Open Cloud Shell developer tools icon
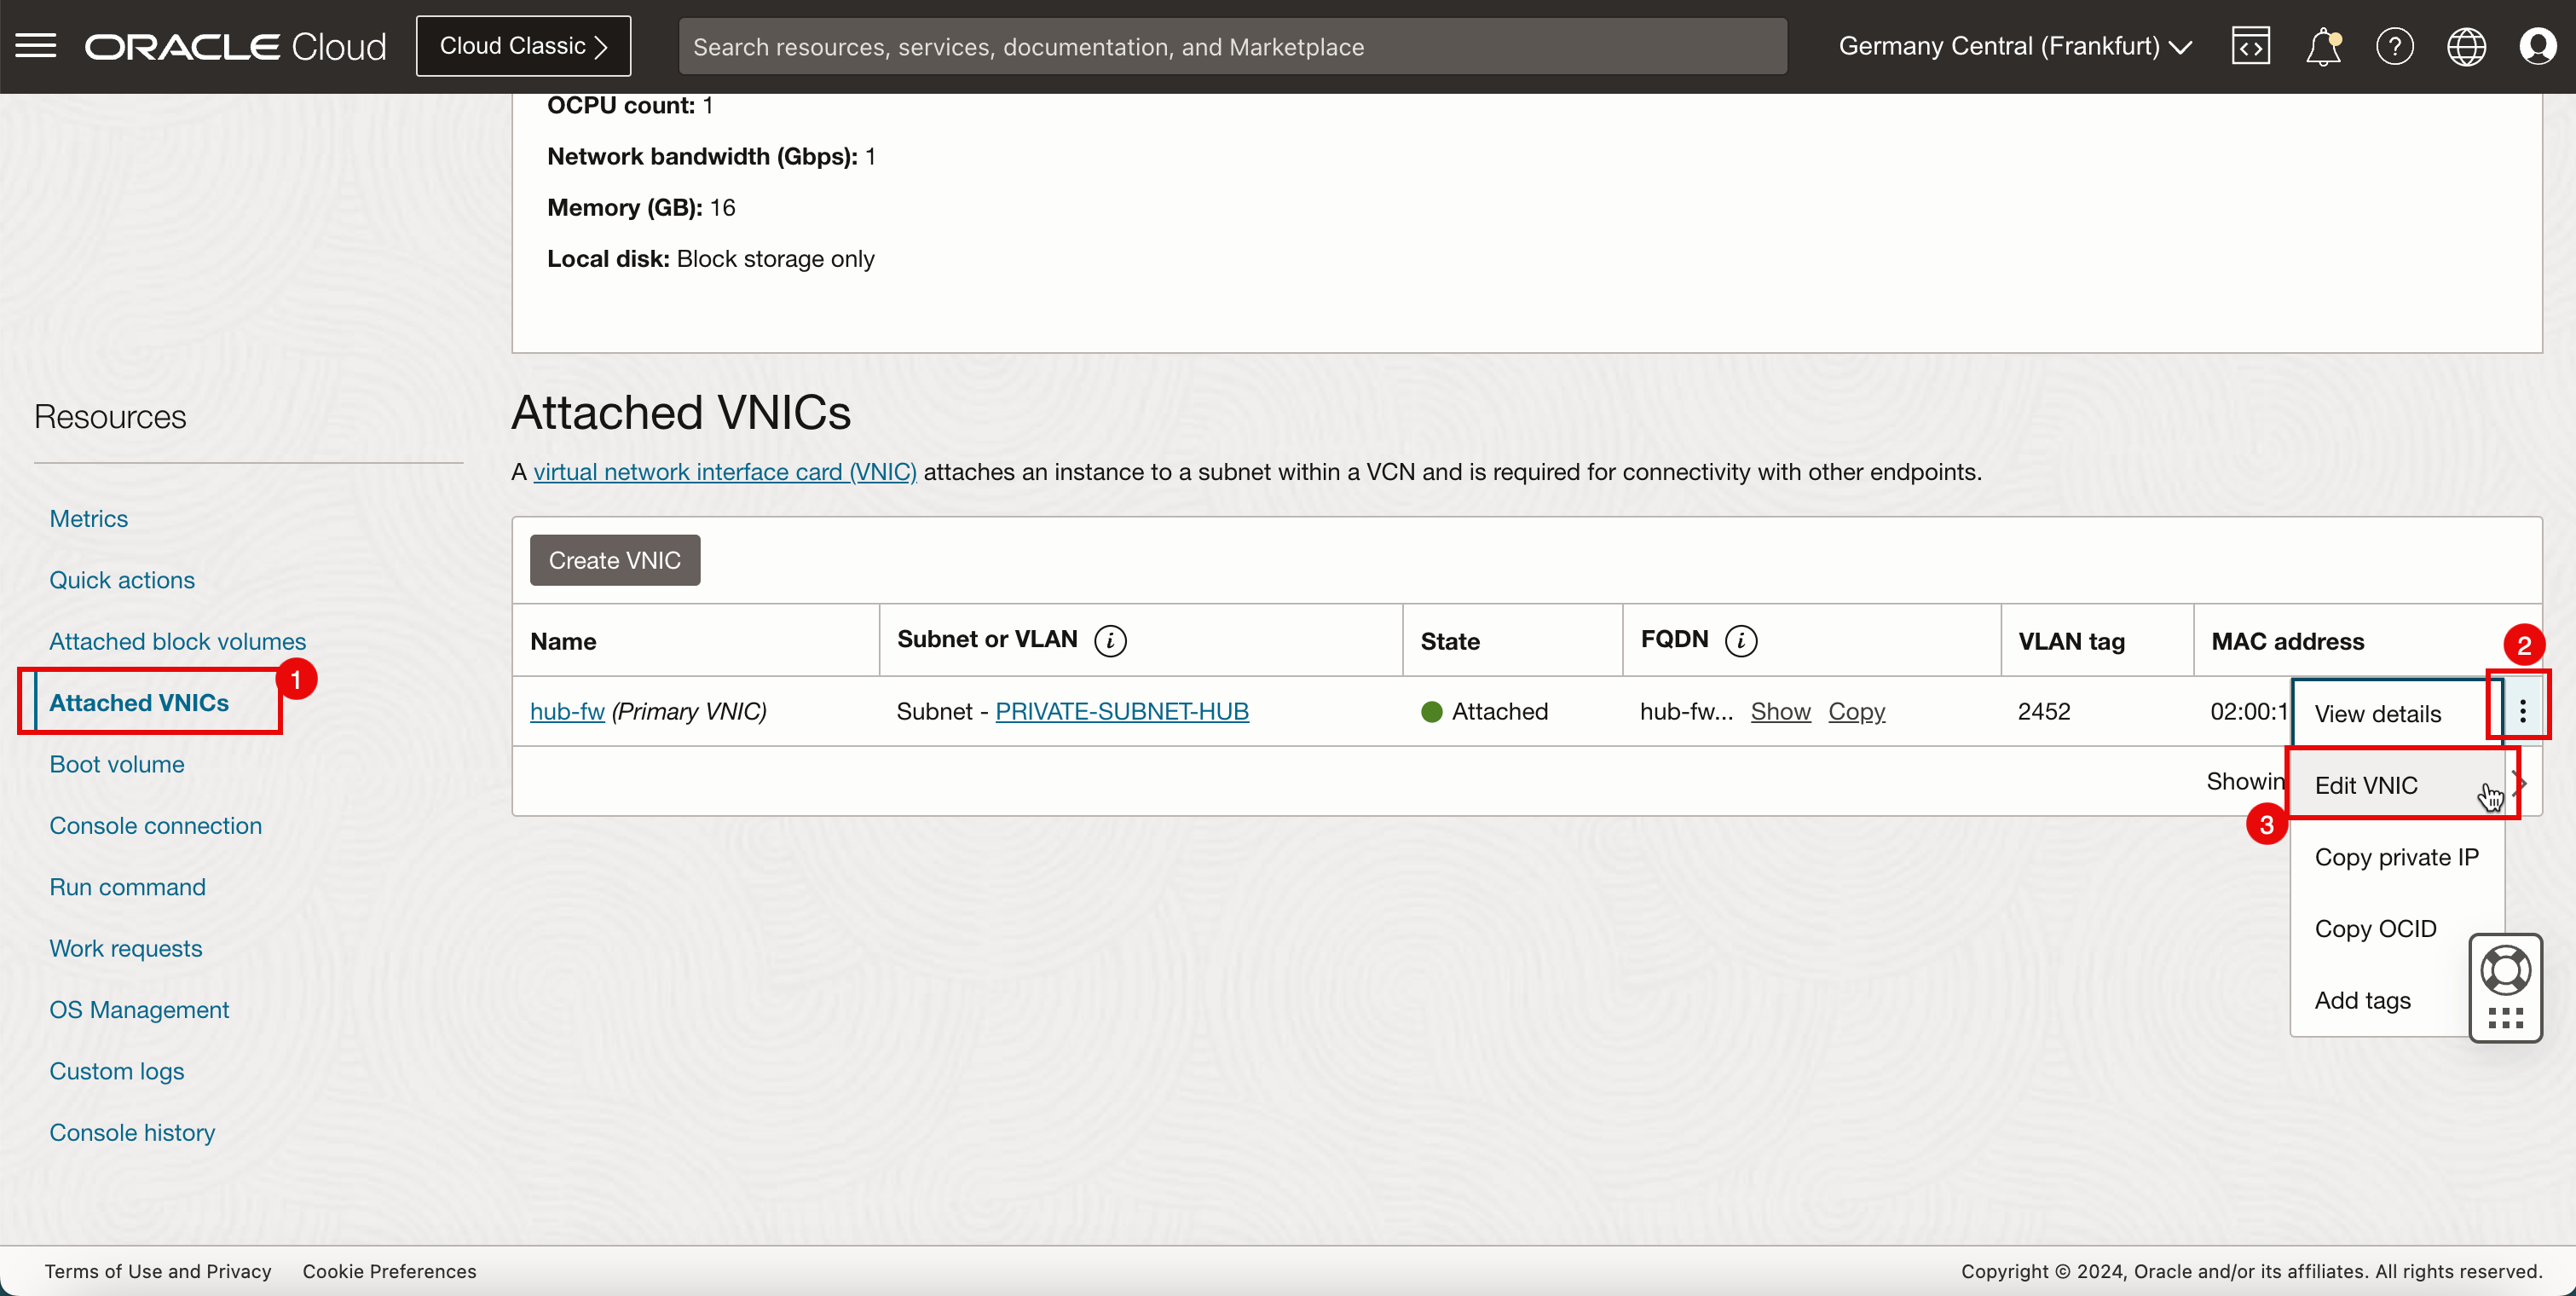 [2250, 46]
